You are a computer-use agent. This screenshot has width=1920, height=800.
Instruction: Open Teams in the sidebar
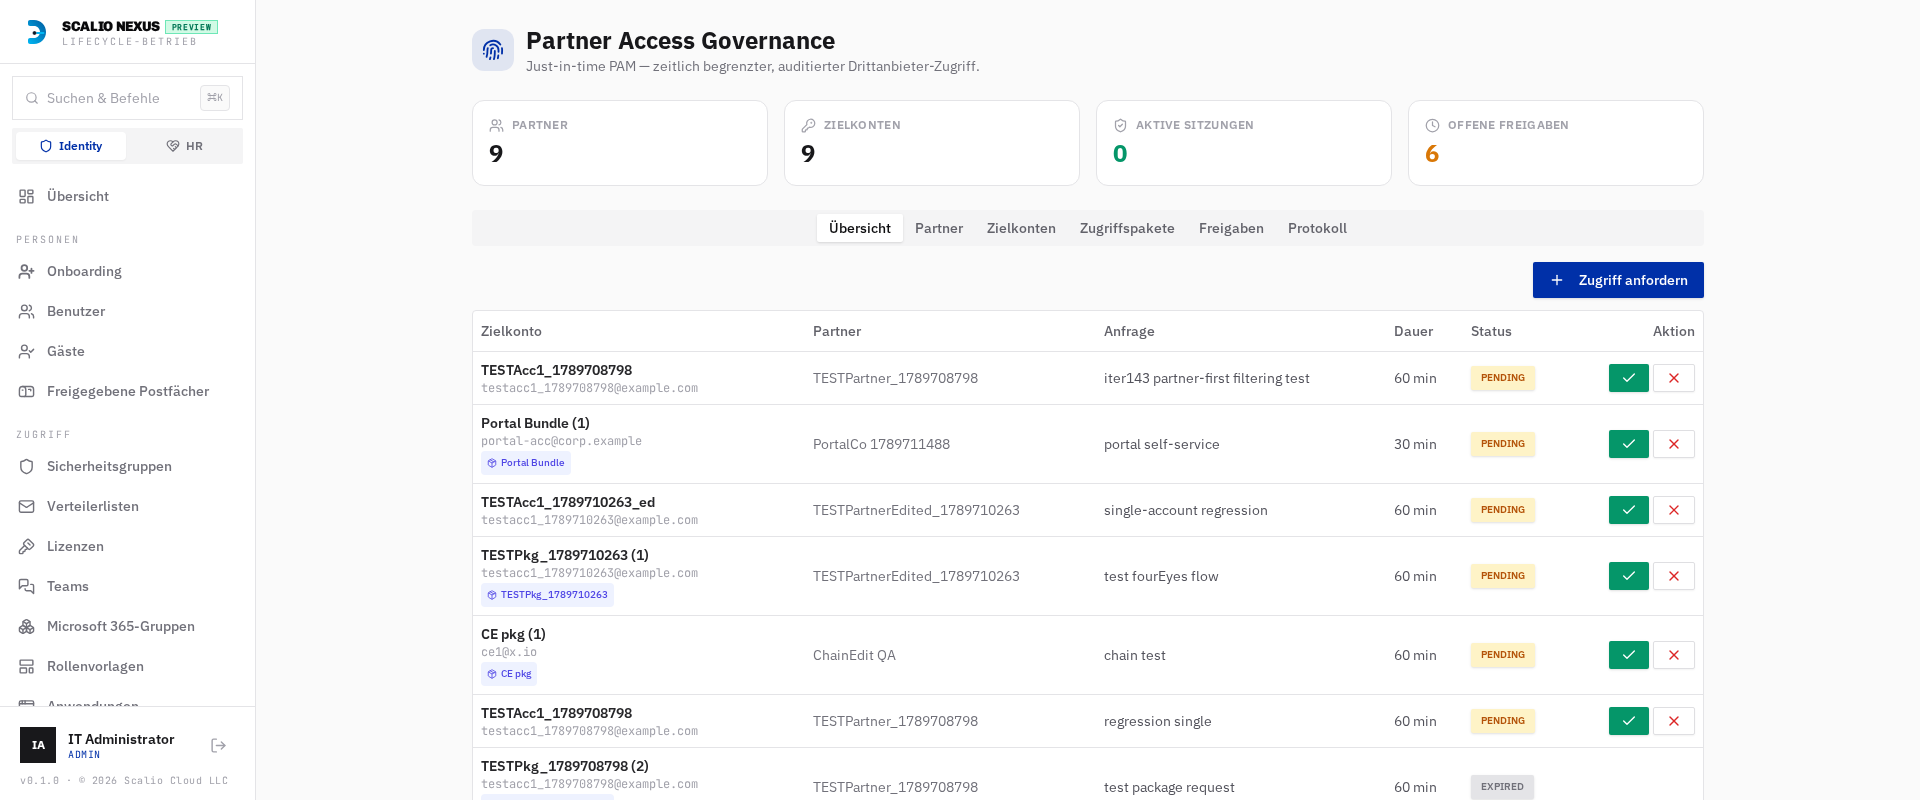click(x=127, y=586)
